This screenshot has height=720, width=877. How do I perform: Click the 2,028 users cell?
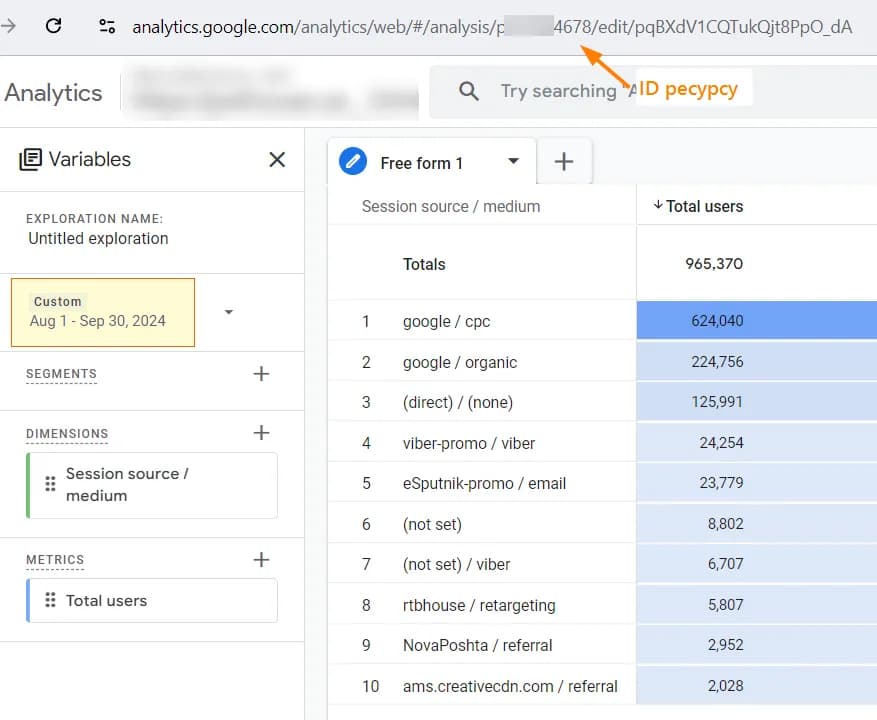click(x=756, y=685)
